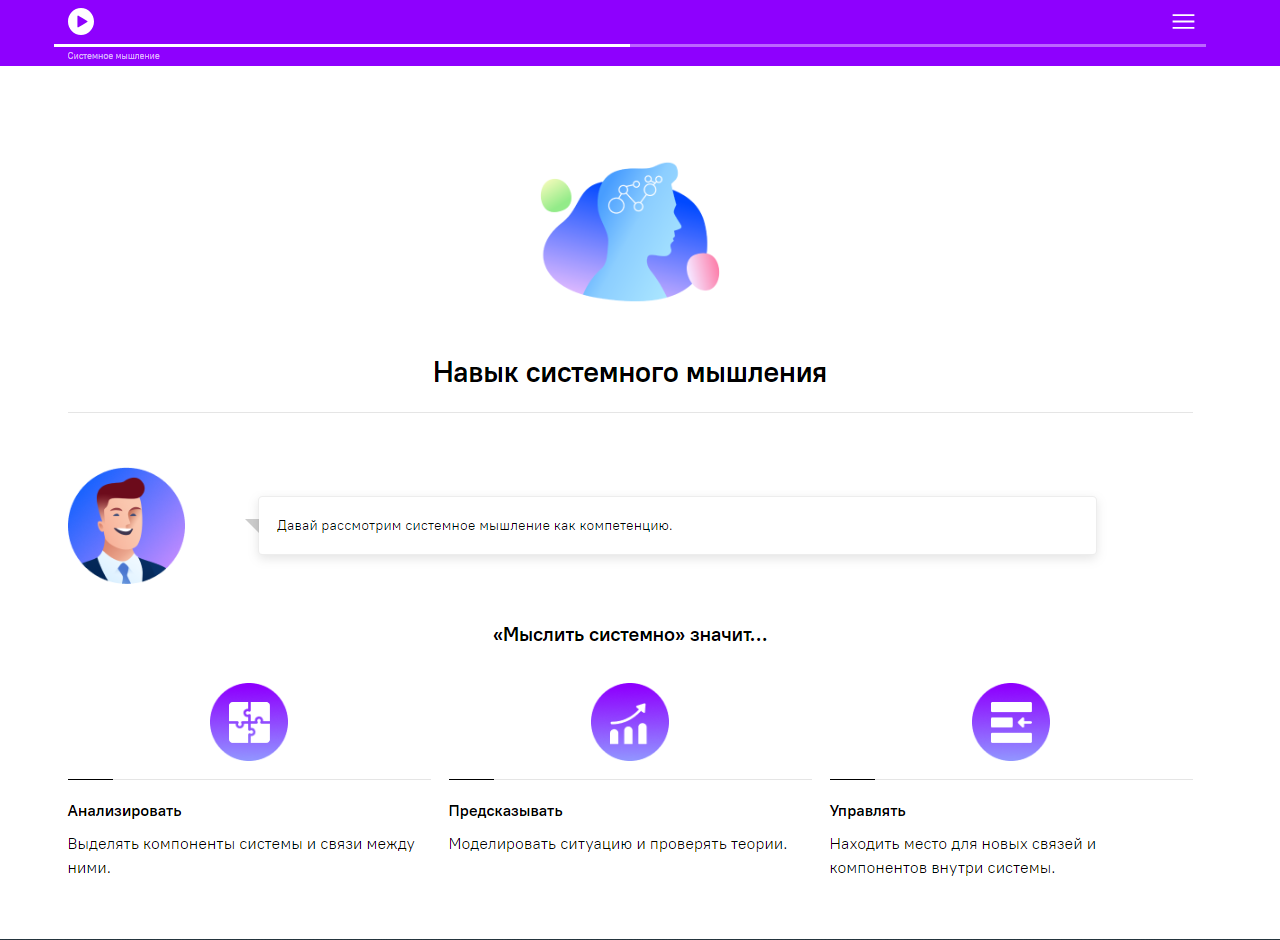Click the speech bubble starting with 'Давай рассмотрим'
This screenshot has width=1280, height=940.
[x=677, y=526]
